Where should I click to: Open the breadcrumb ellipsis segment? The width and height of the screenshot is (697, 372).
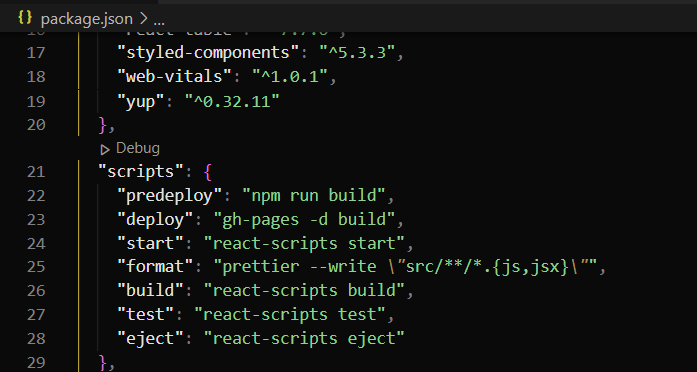tap(159, 20)
